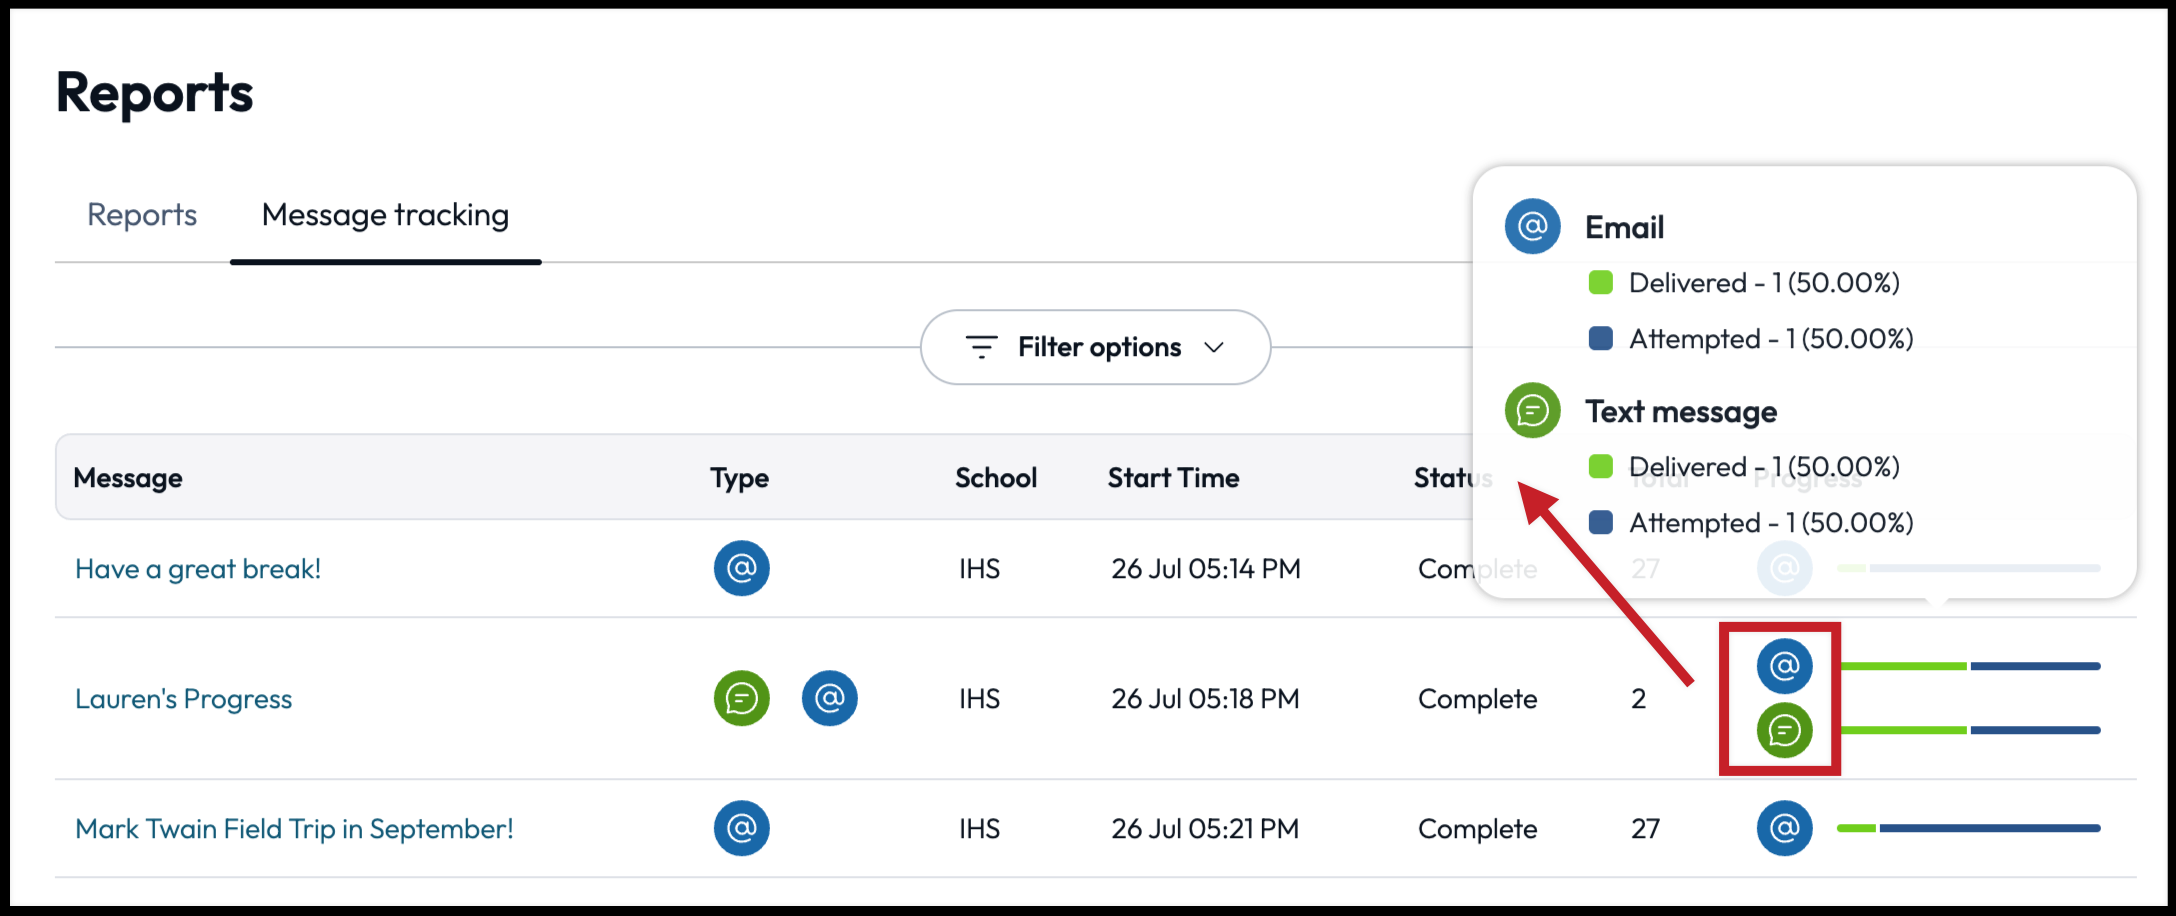The image size is (2176, 916).
Task: Click Email icon in the tooltip popup
Action: coord(1532,227)
